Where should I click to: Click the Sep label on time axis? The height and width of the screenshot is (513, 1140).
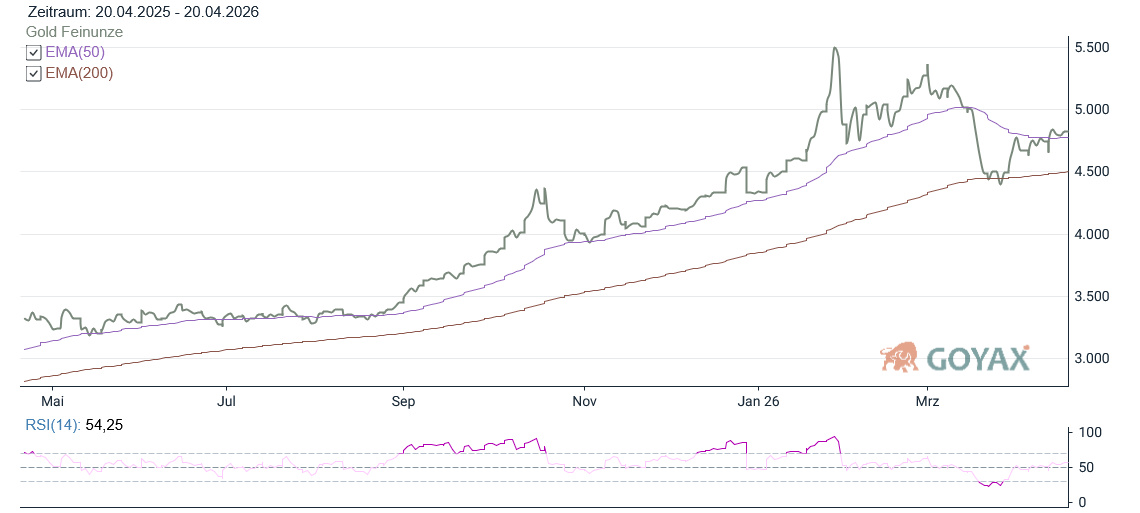[403, 401]
